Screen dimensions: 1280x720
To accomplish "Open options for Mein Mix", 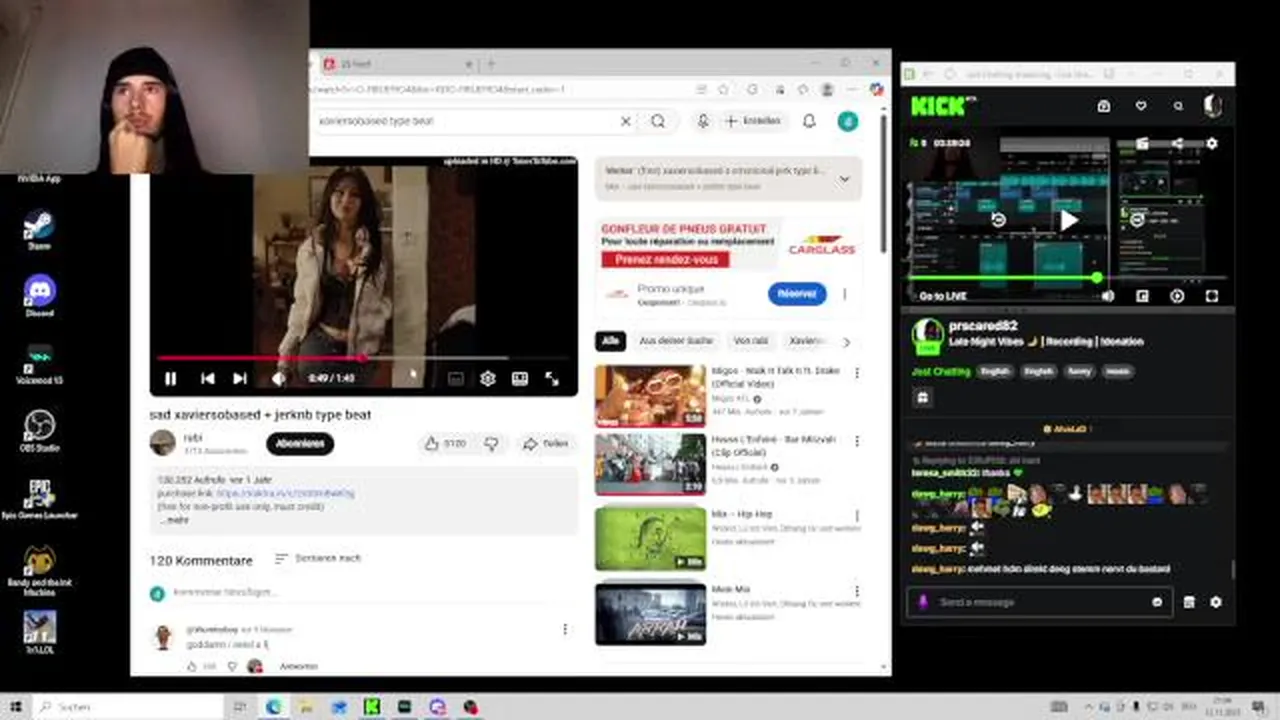I will click(856, 591).
